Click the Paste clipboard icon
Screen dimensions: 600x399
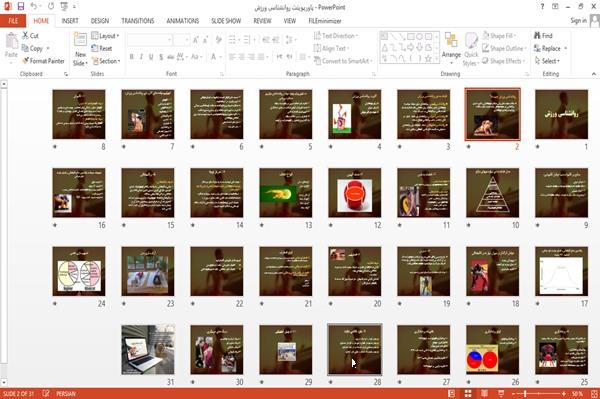(11, 41)
